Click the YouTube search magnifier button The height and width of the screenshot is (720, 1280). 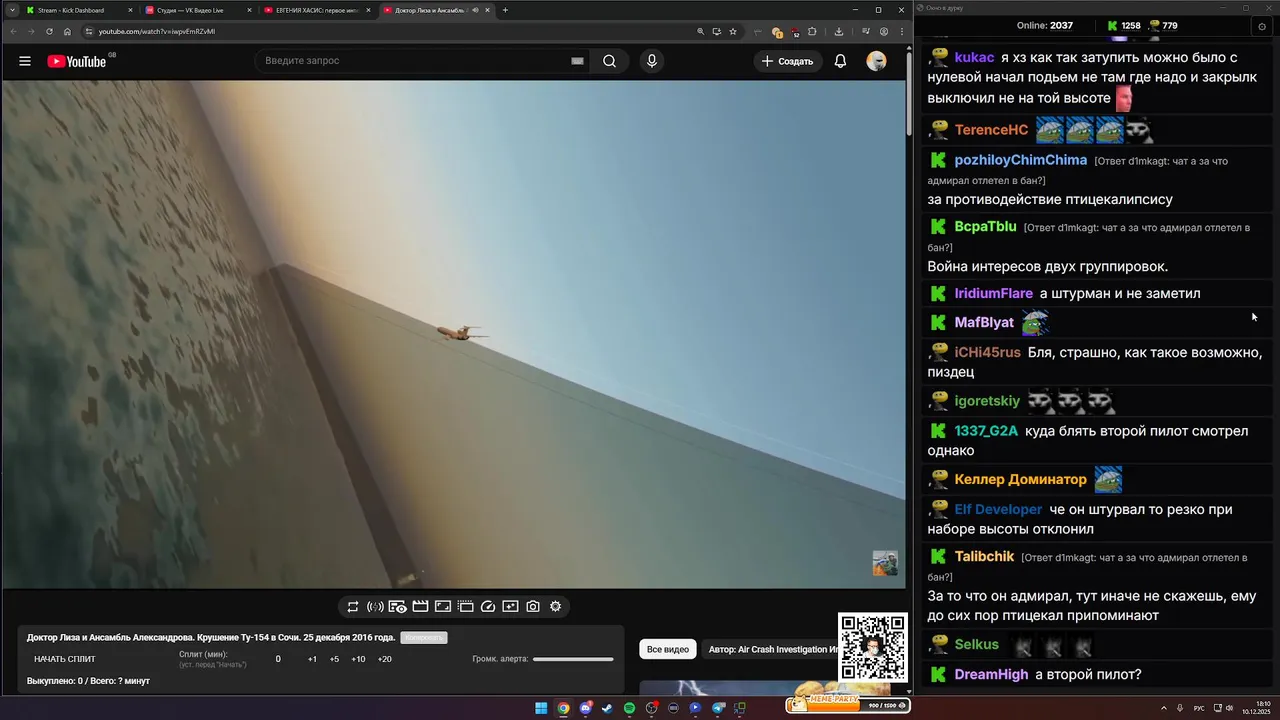609,61
